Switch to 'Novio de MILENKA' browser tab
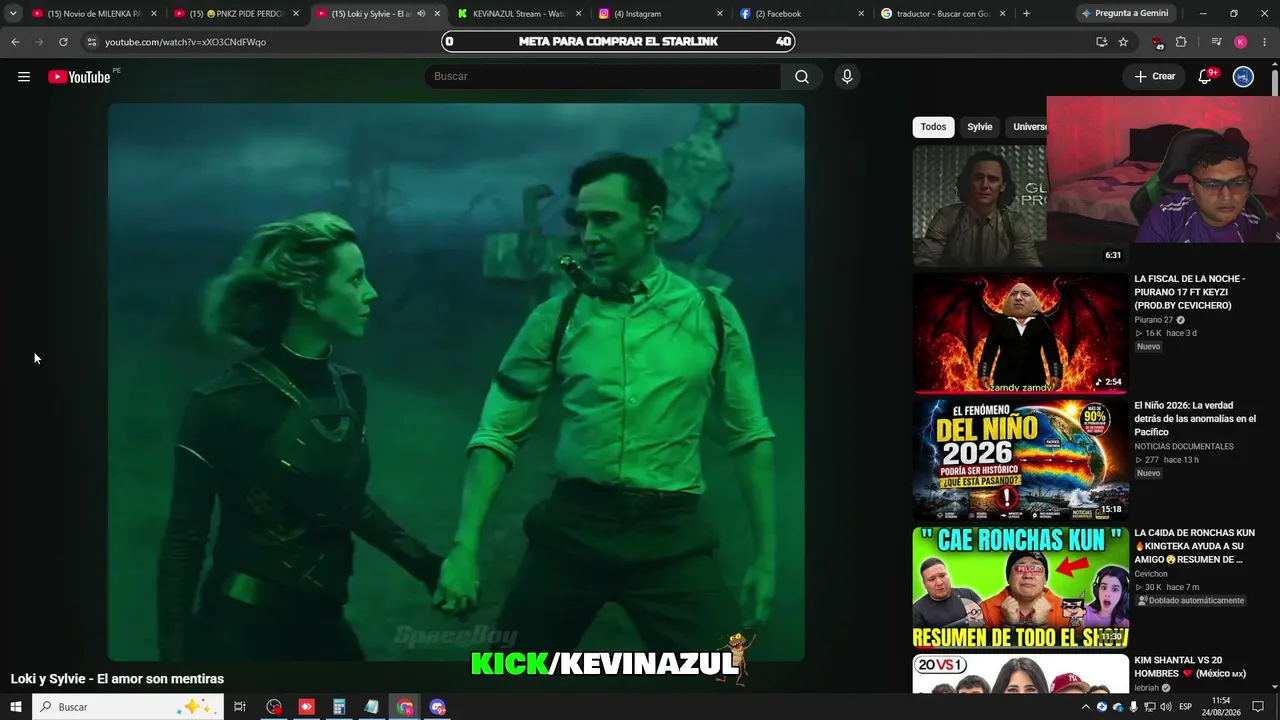This screenshot has height=720, width=1280. pyautogui.click(x=94, y=14)
